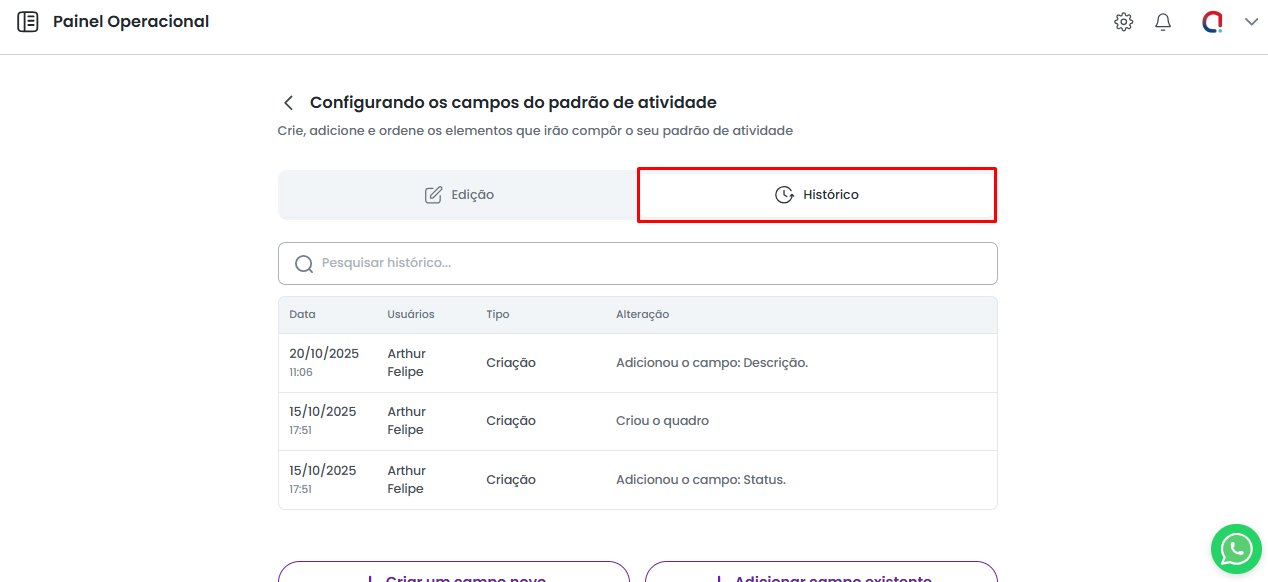
Task: Click the magnifier icon in search bar
Action: (x=304, y=264)
